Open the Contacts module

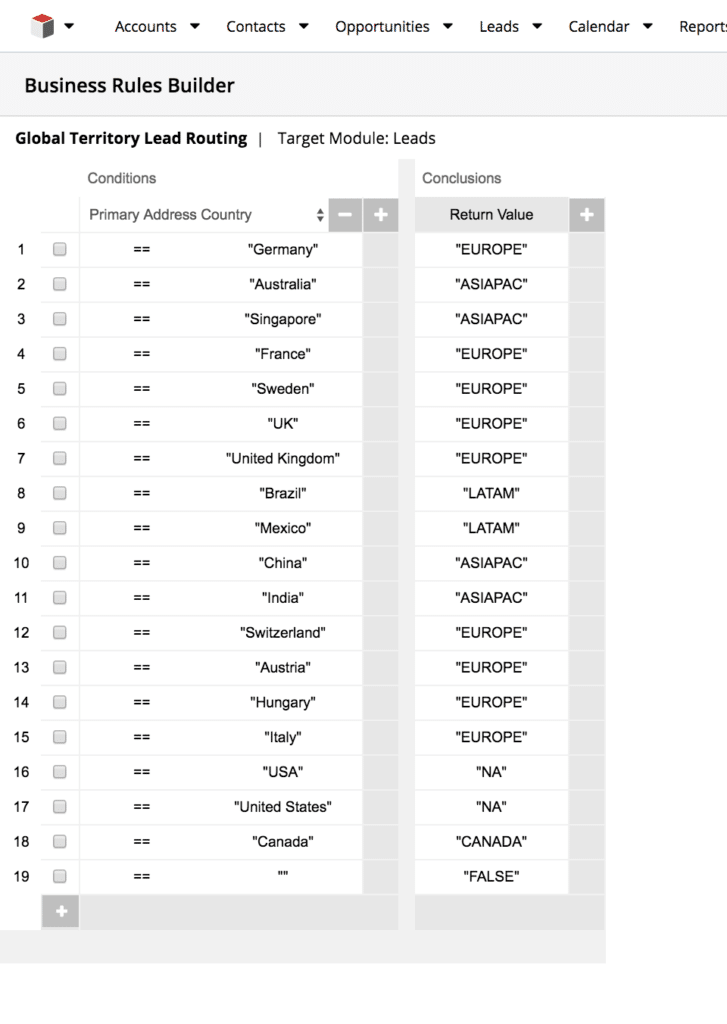click(256, 27)
